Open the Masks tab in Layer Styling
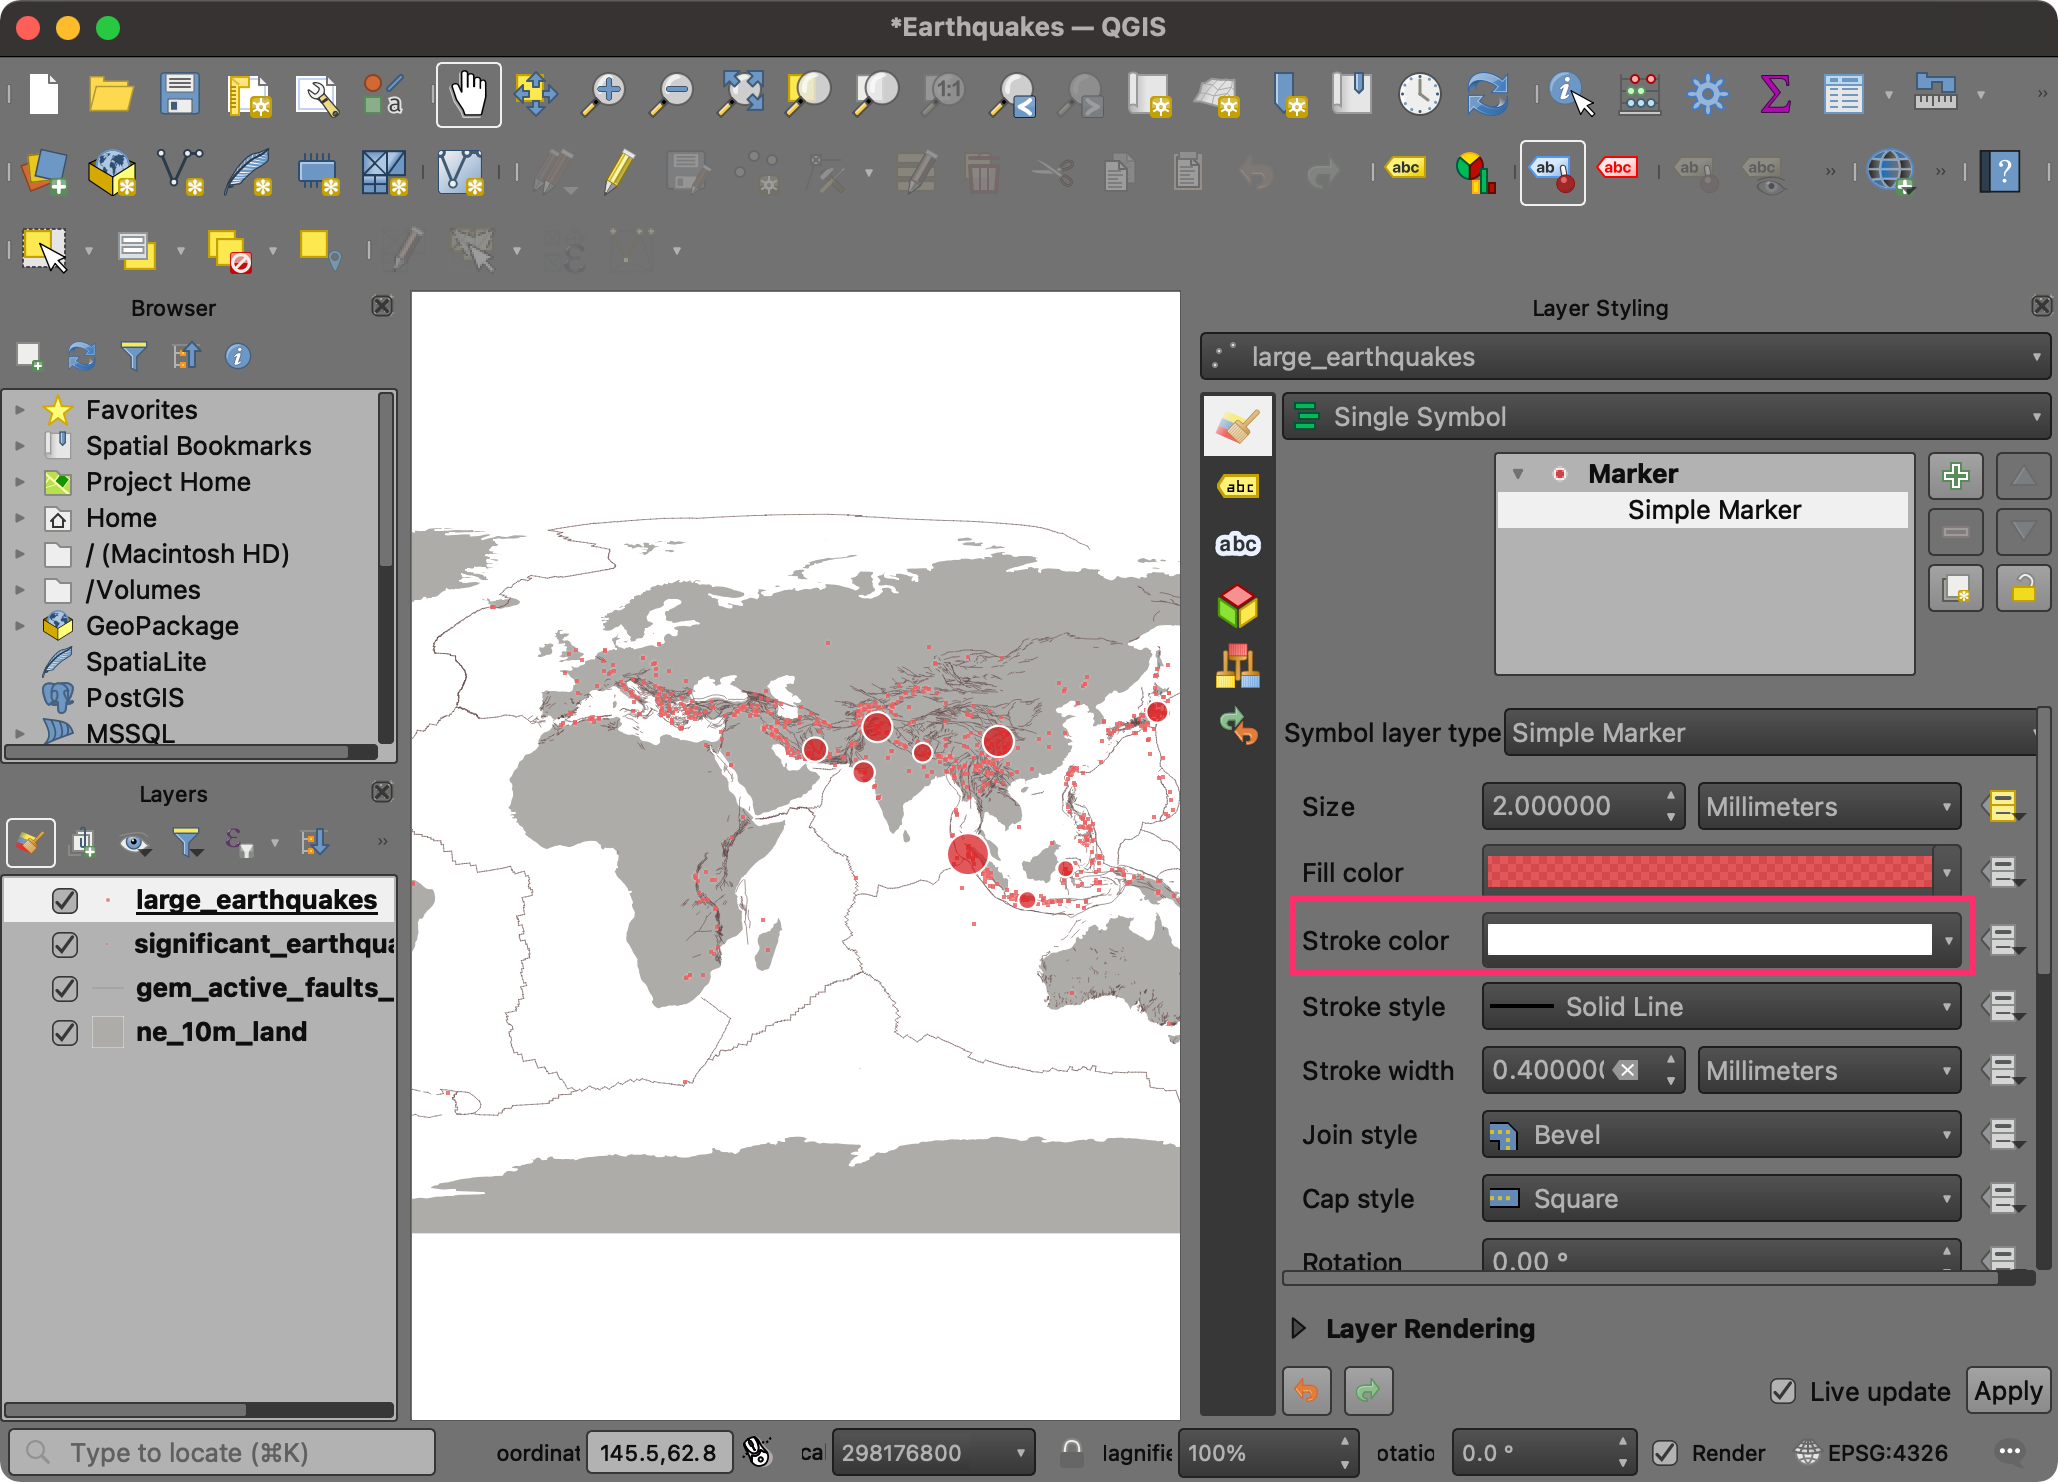The width and height of the screenshot is (2058, 1482). click(x=1238, y=545)
